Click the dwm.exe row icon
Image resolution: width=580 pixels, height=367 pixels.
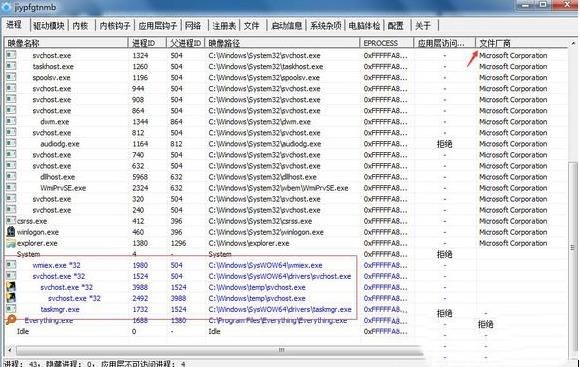[11, 121]
